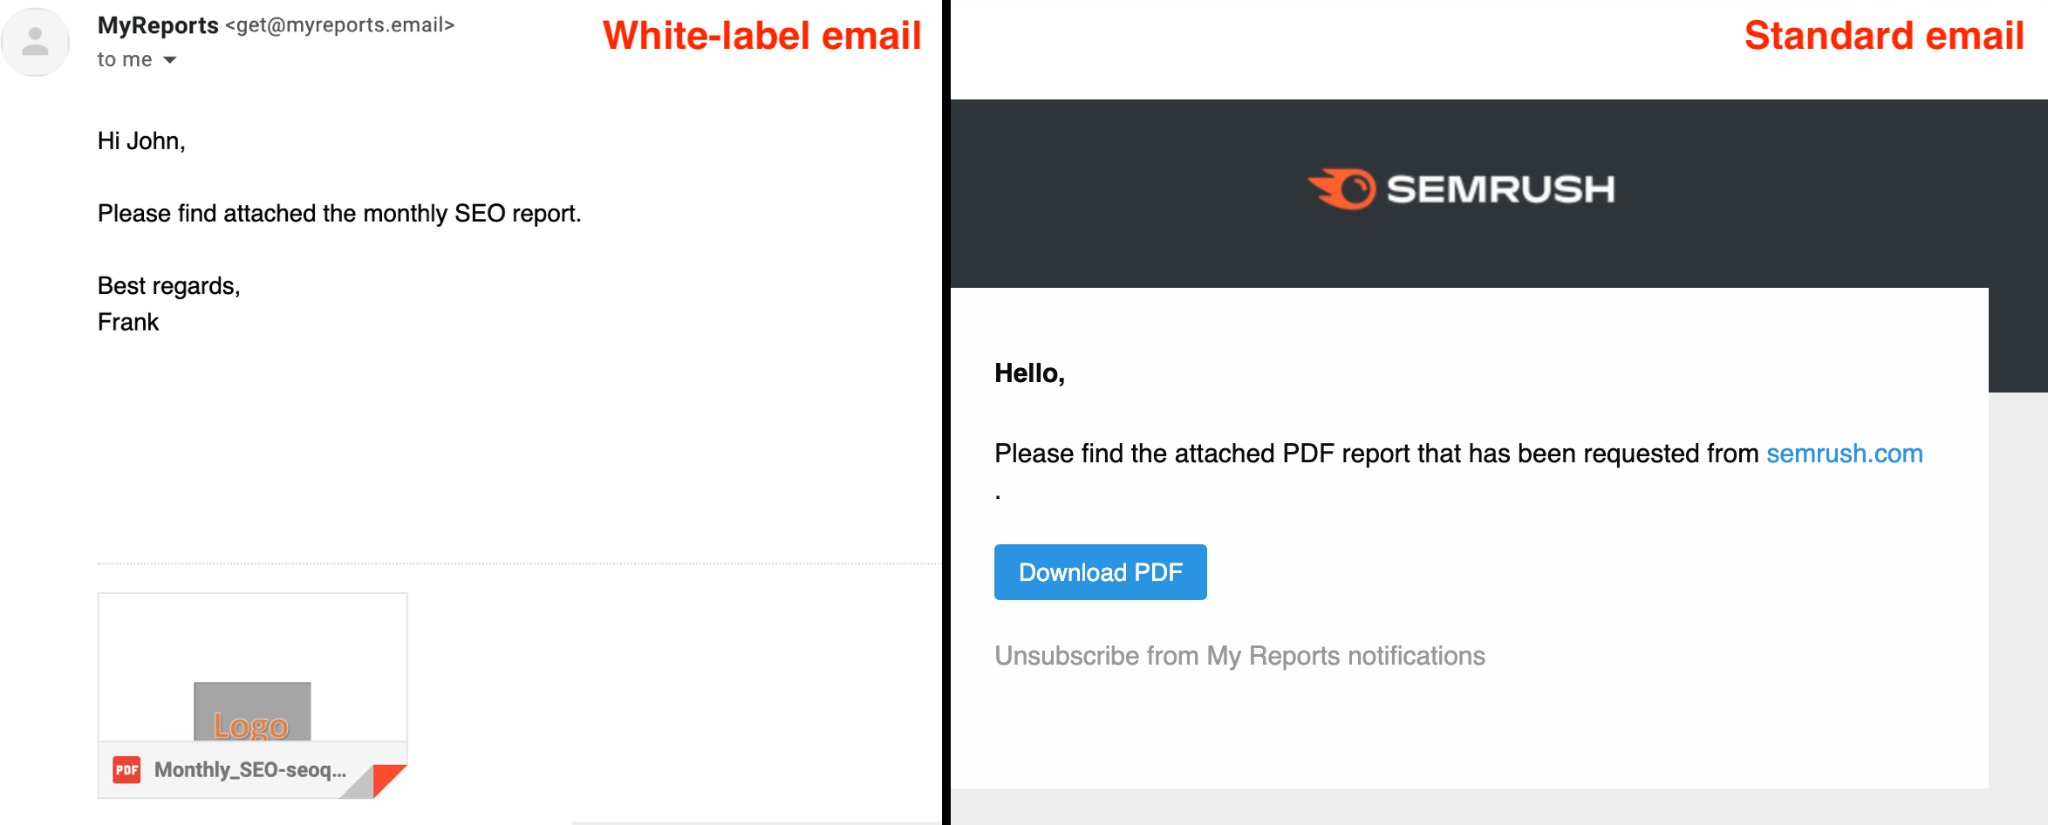Unsubscribe from My Reports notifications
Screen dimensions: 2048x825
click(x=1239, y=656)
